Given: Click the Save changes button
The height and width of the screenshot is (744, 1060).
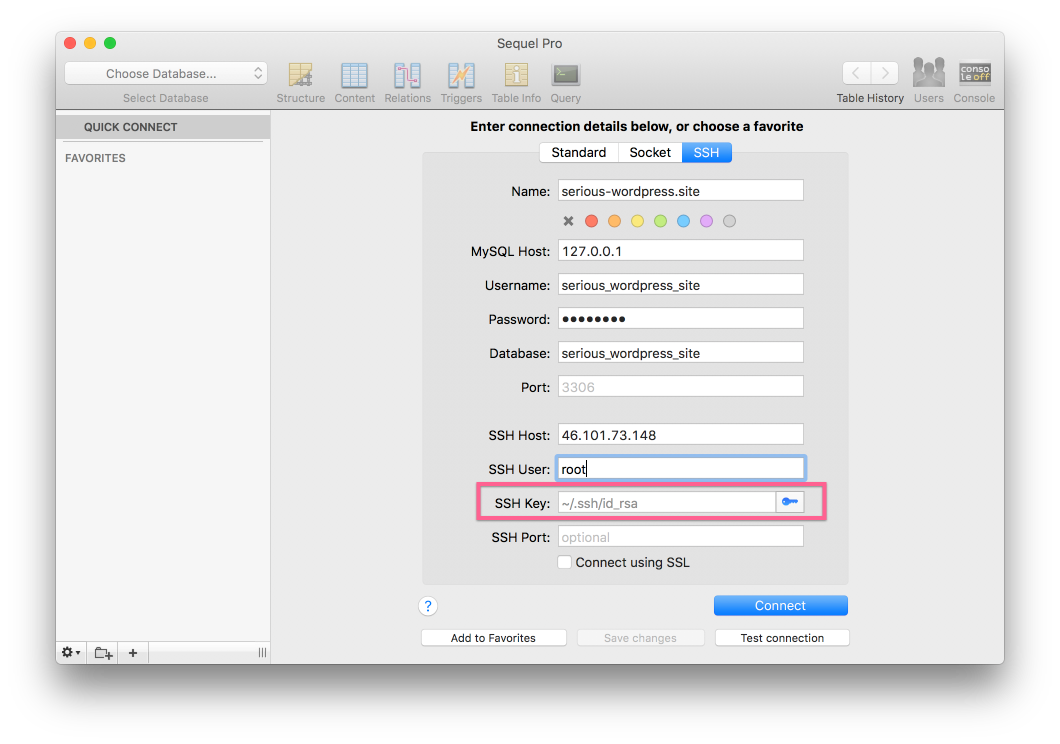Looking at the screenshot, I should tap(640, 638).
